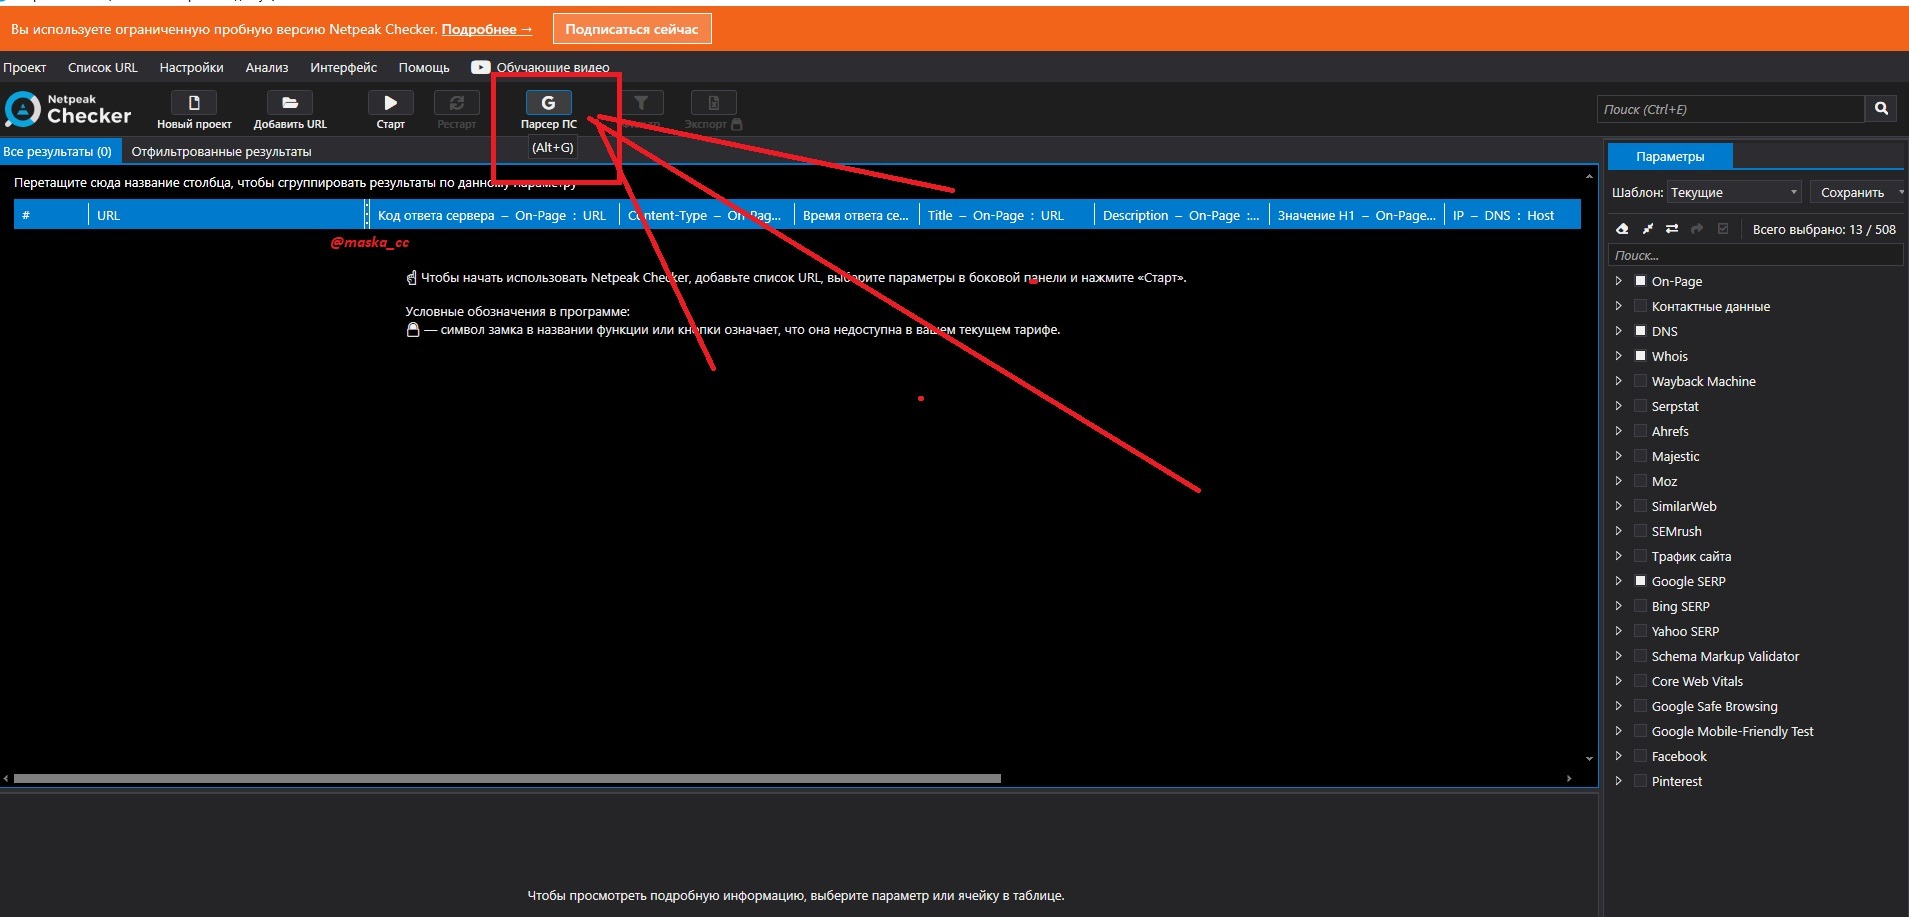
Task: Switch to Отфильтрованные результаты tab
Action: pyautogui.click(x=221, y=151)
